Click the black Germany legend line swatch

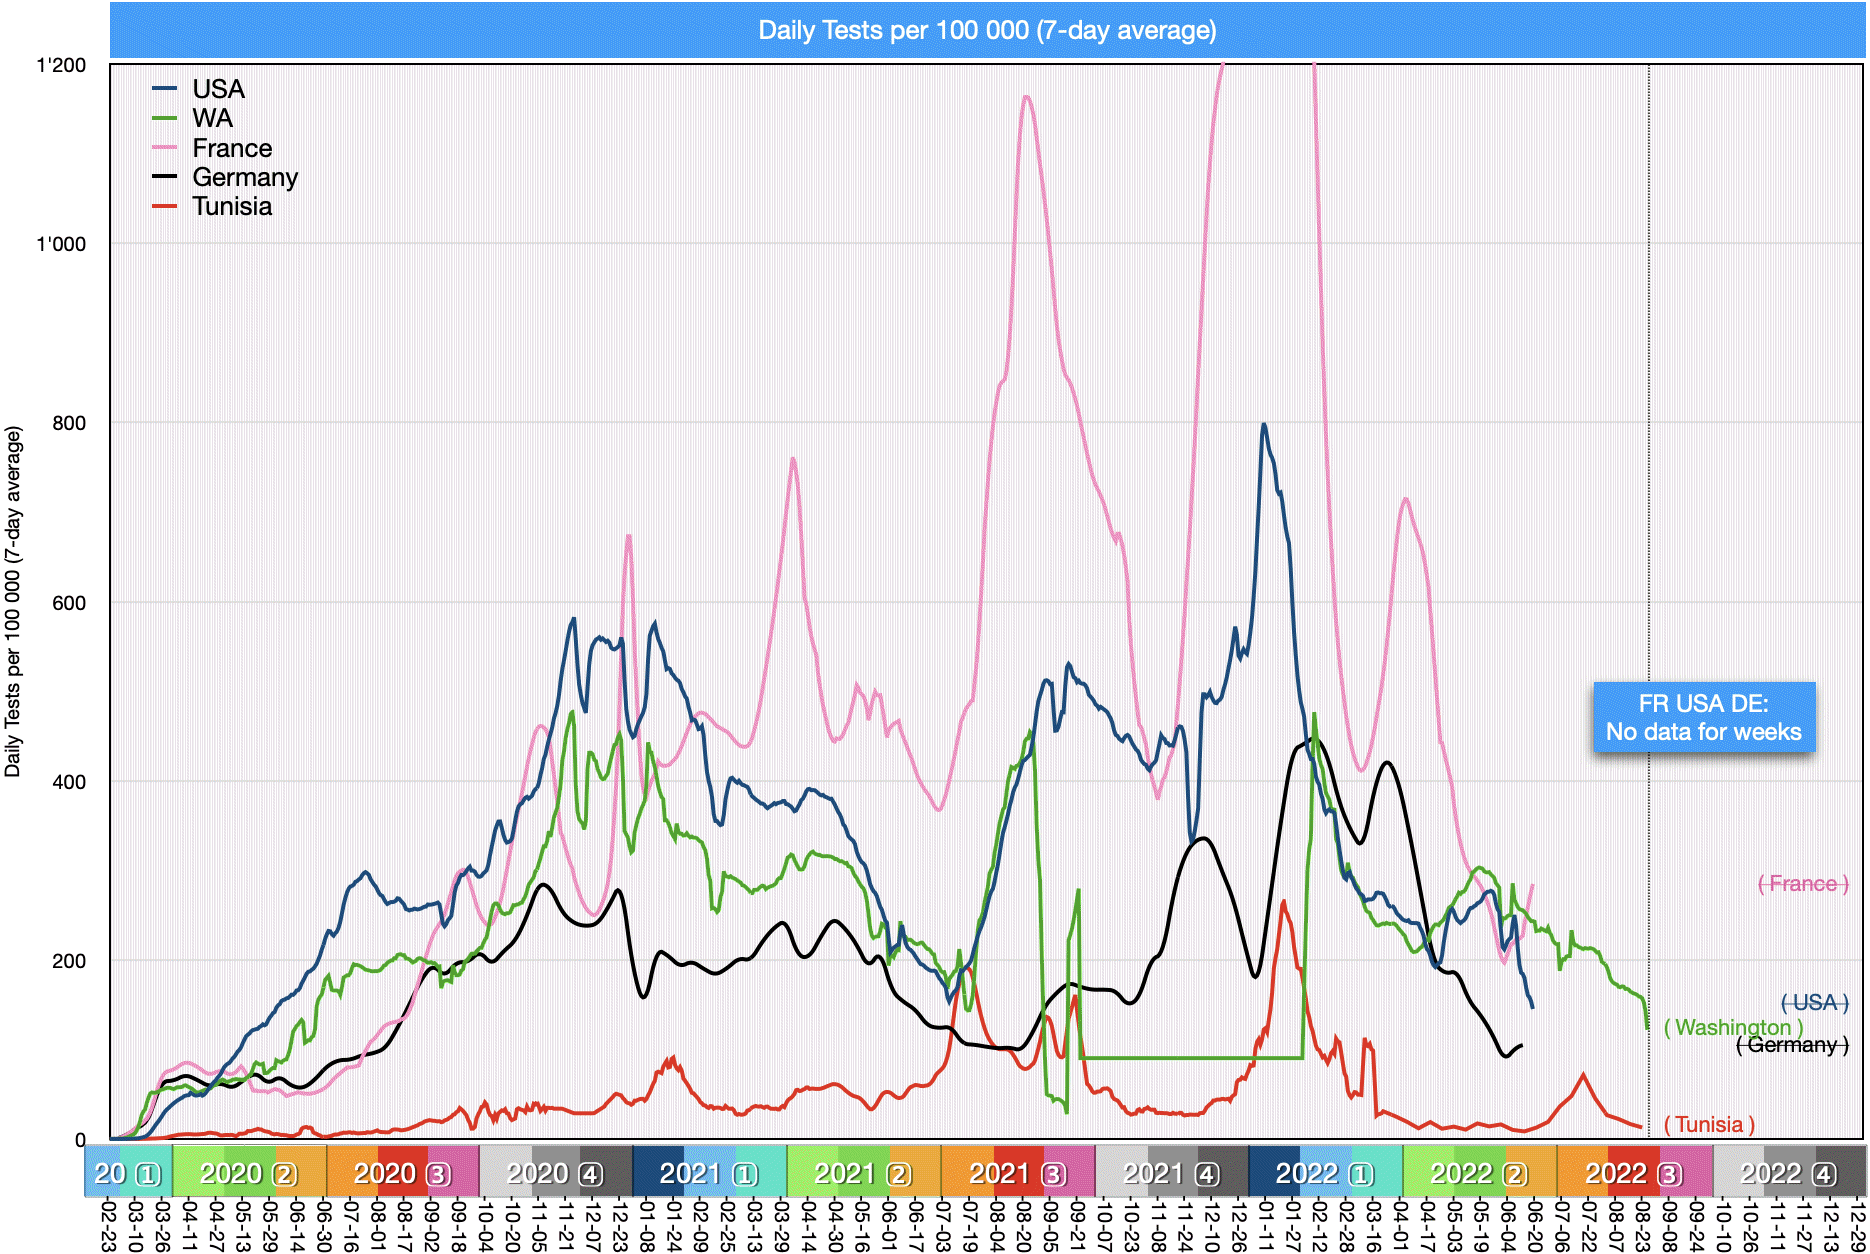165,177
